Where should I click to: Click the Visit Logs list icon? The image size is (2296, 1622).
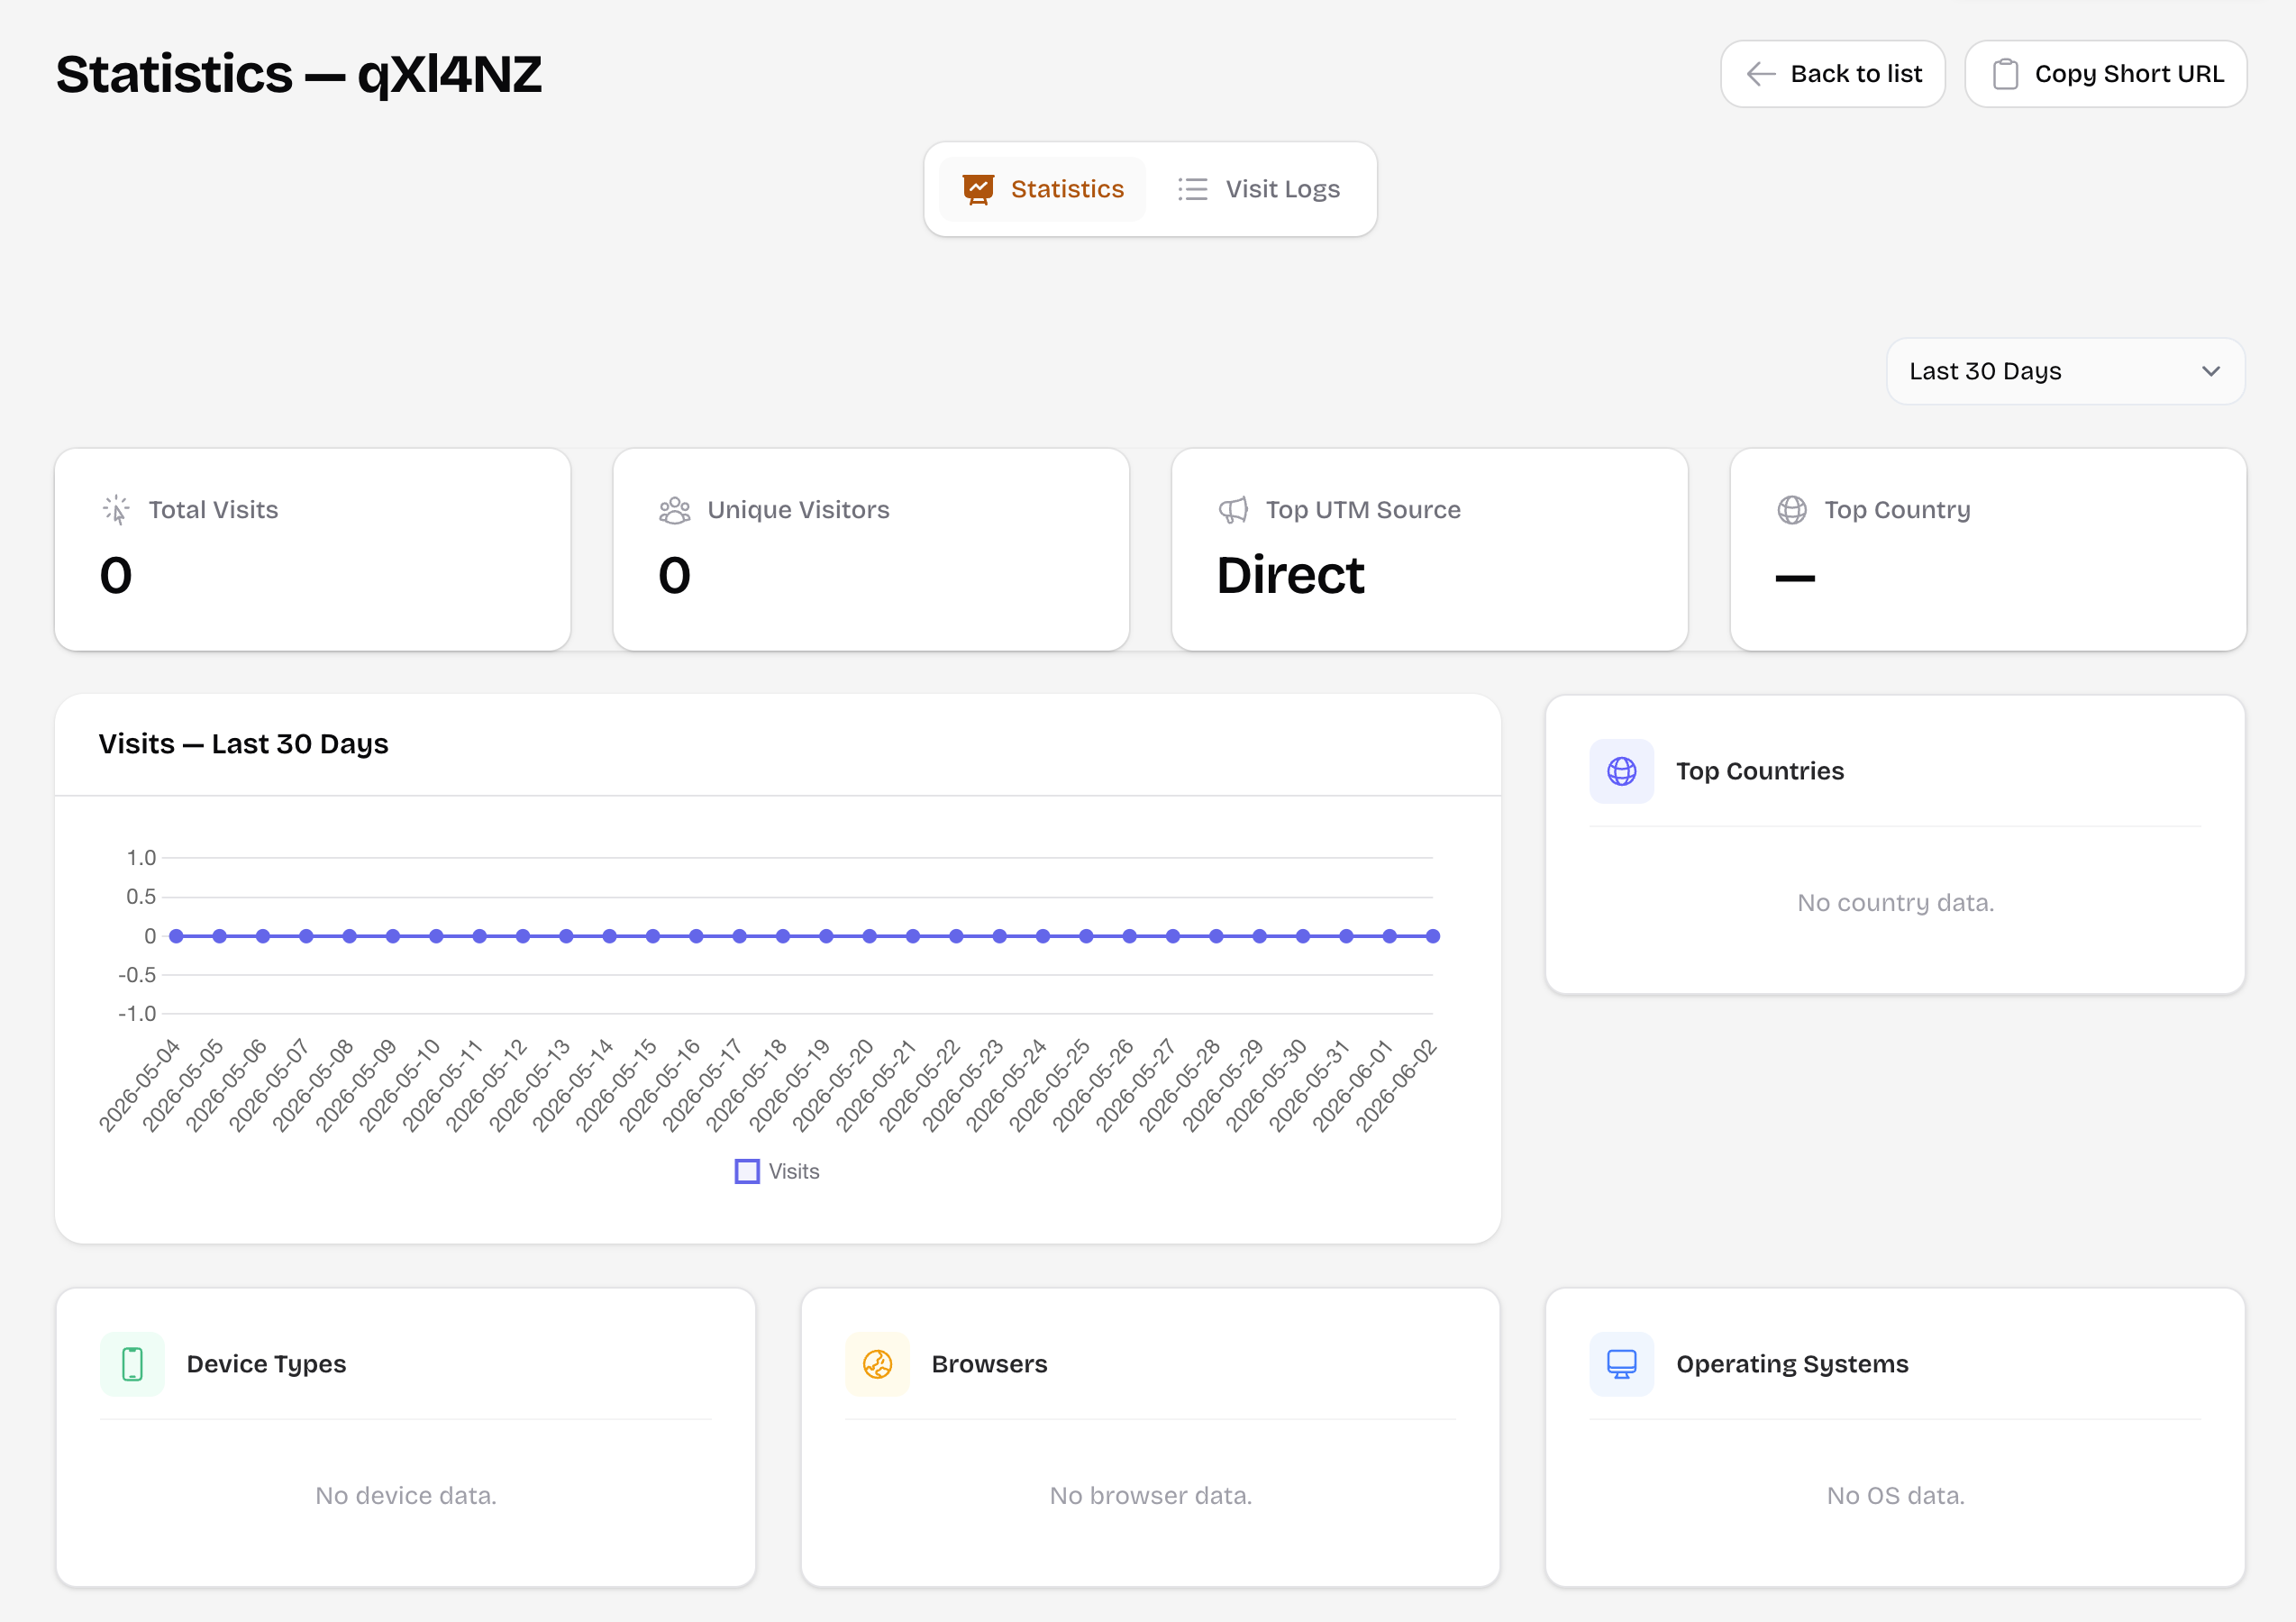pos(1192,189)
